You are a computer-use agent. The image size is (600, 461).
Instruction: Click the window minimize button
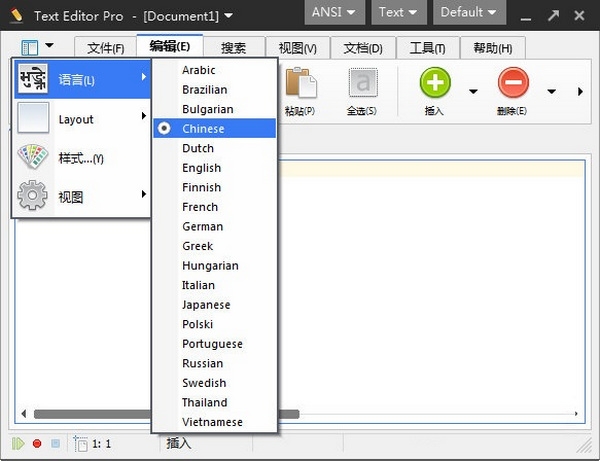[526, 19]
